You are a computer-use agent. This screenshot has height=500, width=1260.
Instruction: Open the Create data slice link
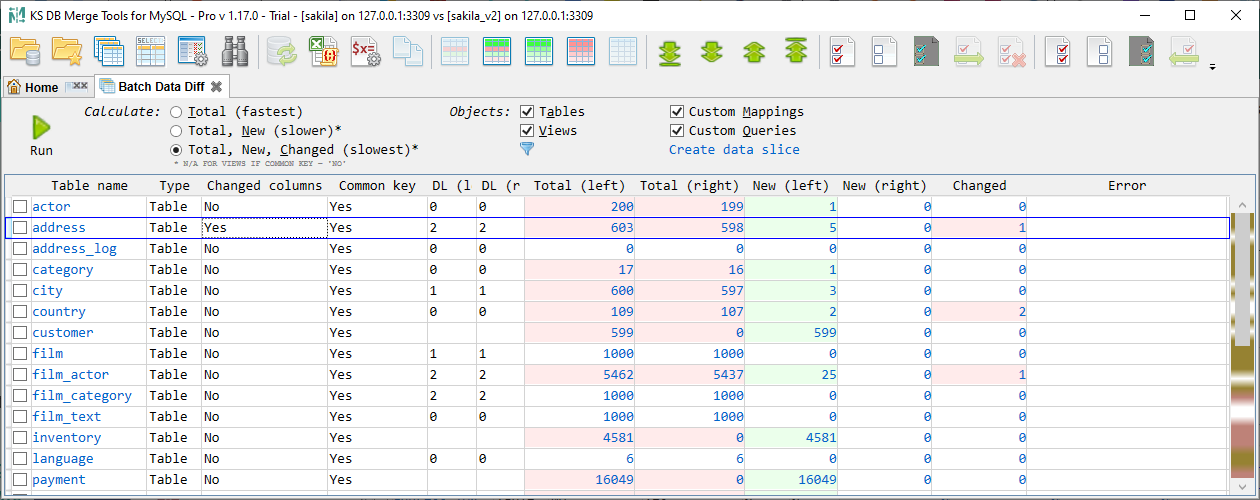coord(734,150)
